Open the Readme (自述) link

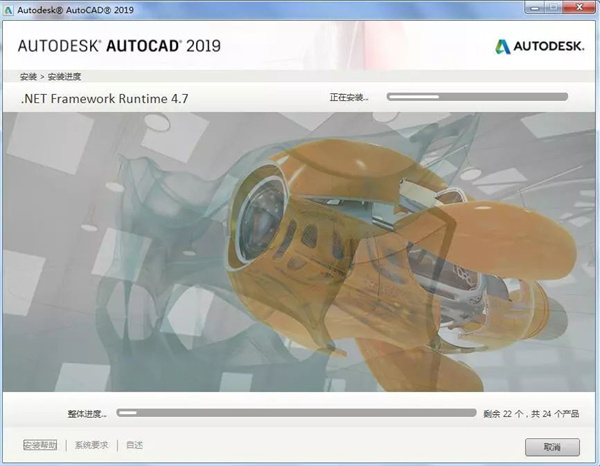tap(134, 445)
